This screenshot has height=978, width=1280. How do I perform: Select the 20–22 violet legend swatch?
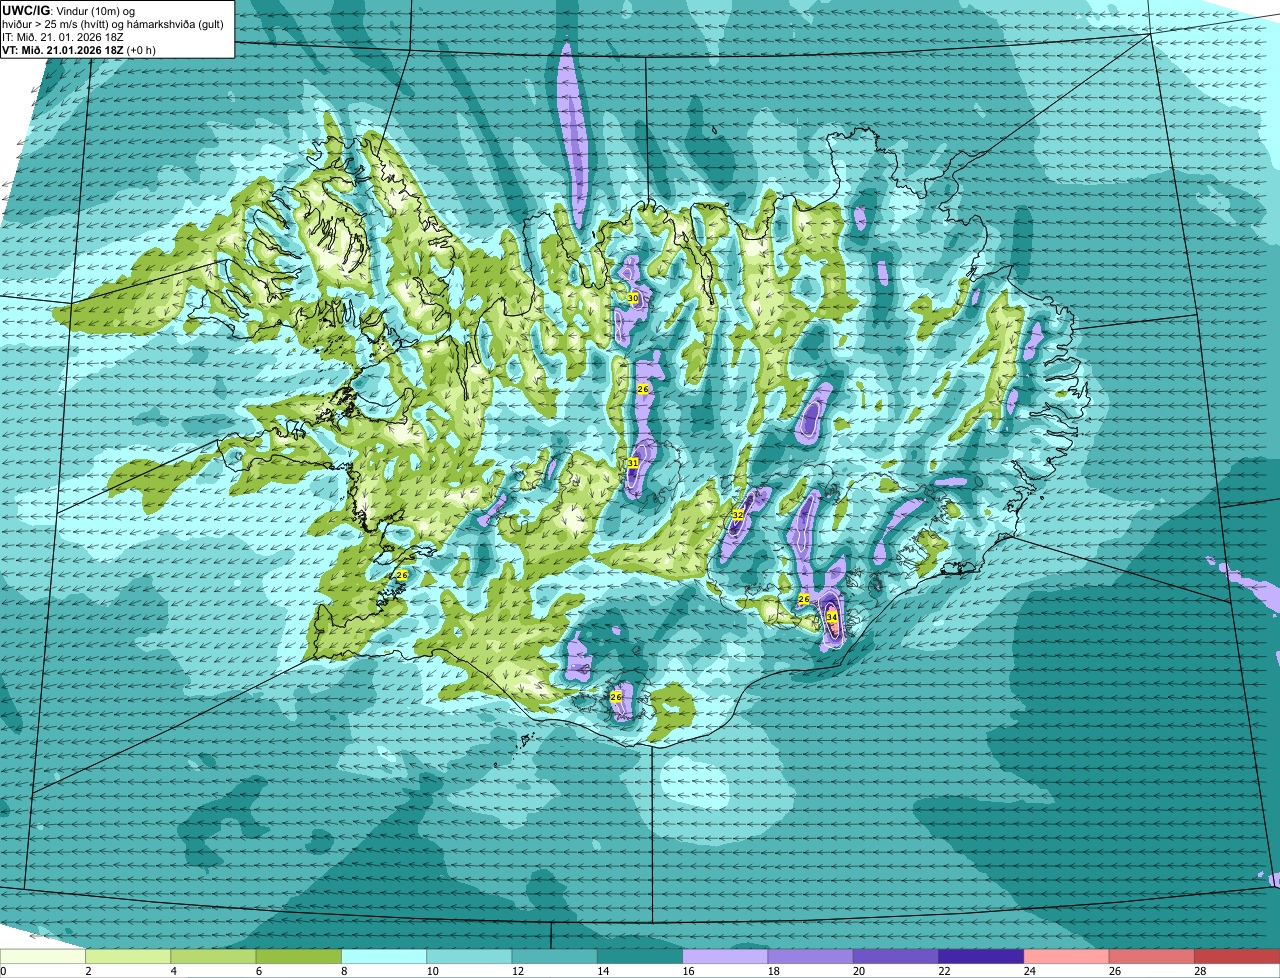pos(896,957)
